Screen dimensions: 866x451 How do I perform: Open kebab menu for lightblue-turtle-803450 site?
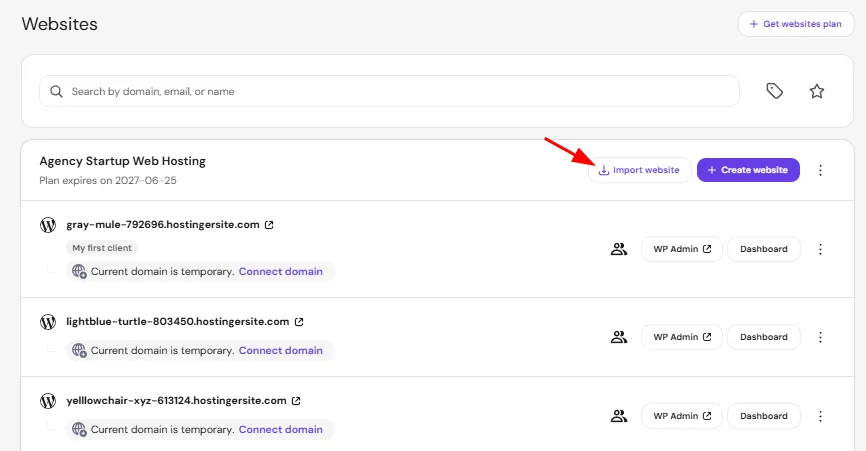(x=820, y=337)
